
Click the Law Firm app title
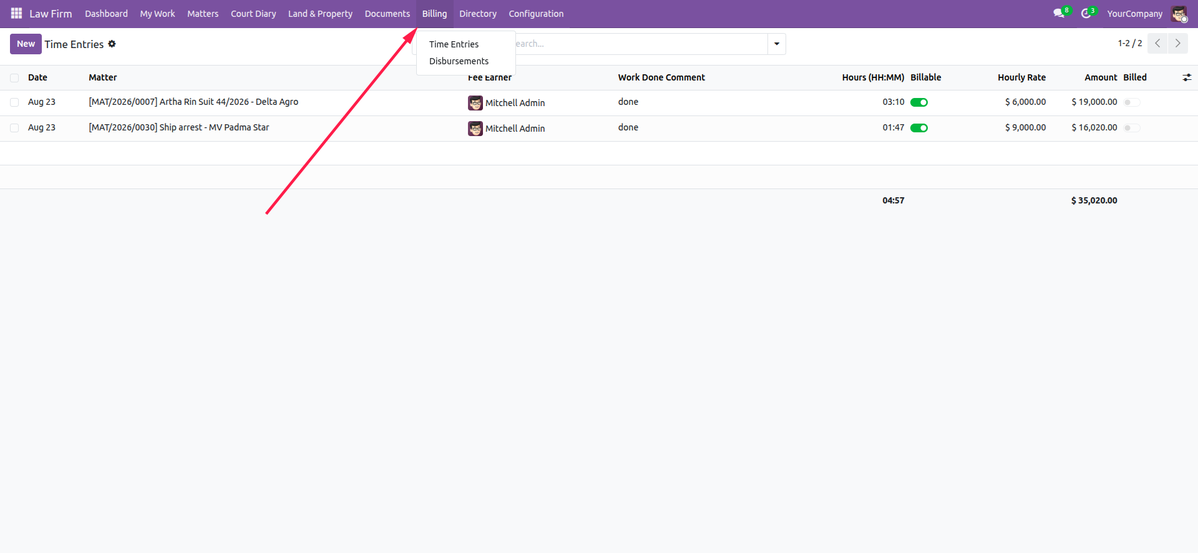pyautogui.click(x=50, y=14)
